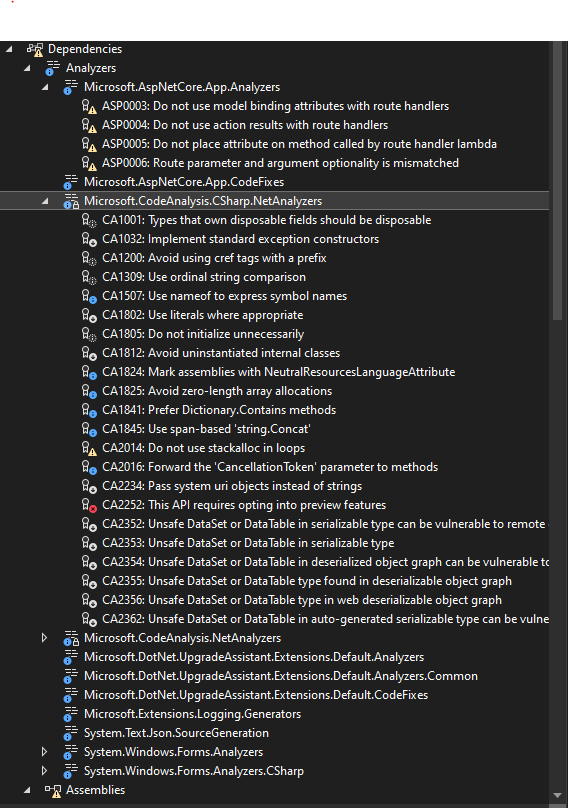
Task: Select UpgradeAssistant Default.CodeFixes item
Action: pyautogui.click(x=256, y=695)
